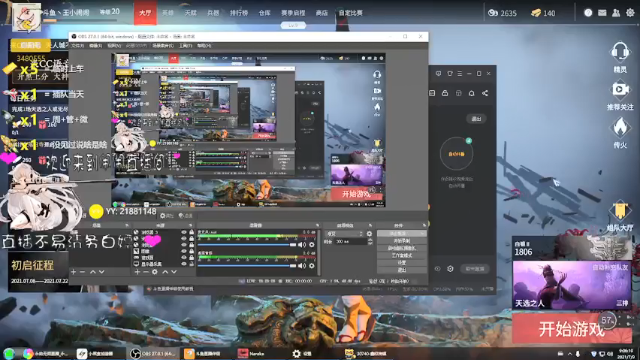Open first OBS mixer channel settings gear
640x360 pixels.
coord(312,244)
